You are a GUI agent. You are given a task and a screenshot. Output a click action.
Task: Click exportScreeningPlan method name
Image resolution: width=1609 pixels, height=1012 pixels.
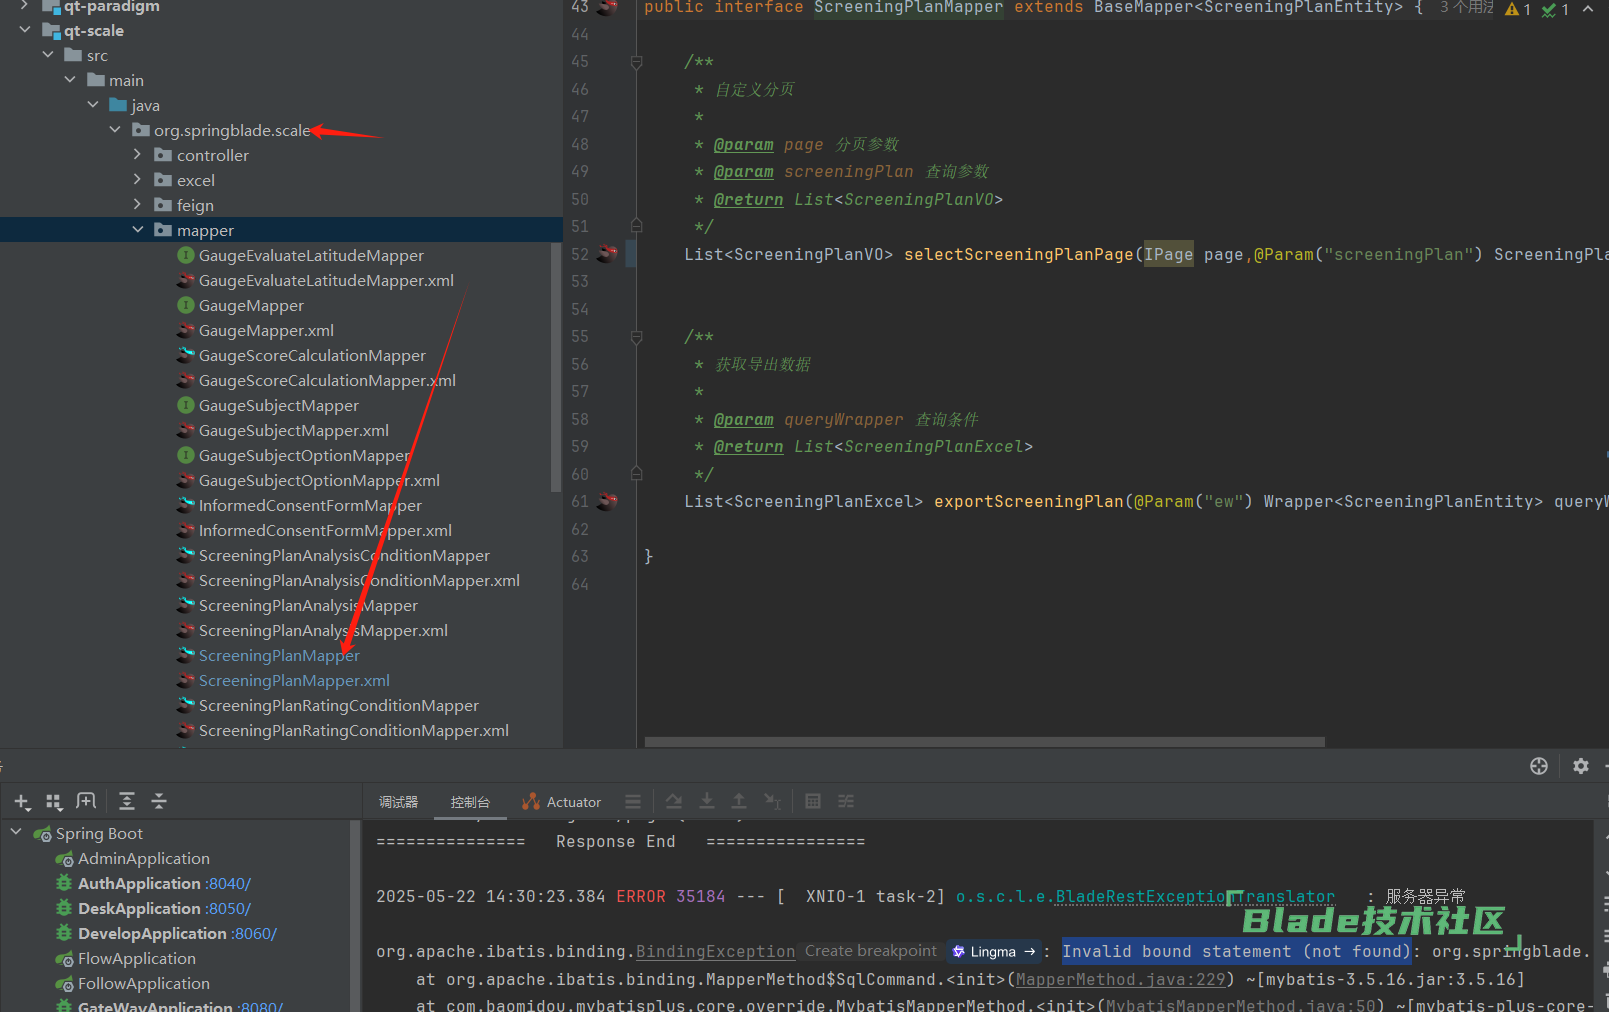[1029, 501]
